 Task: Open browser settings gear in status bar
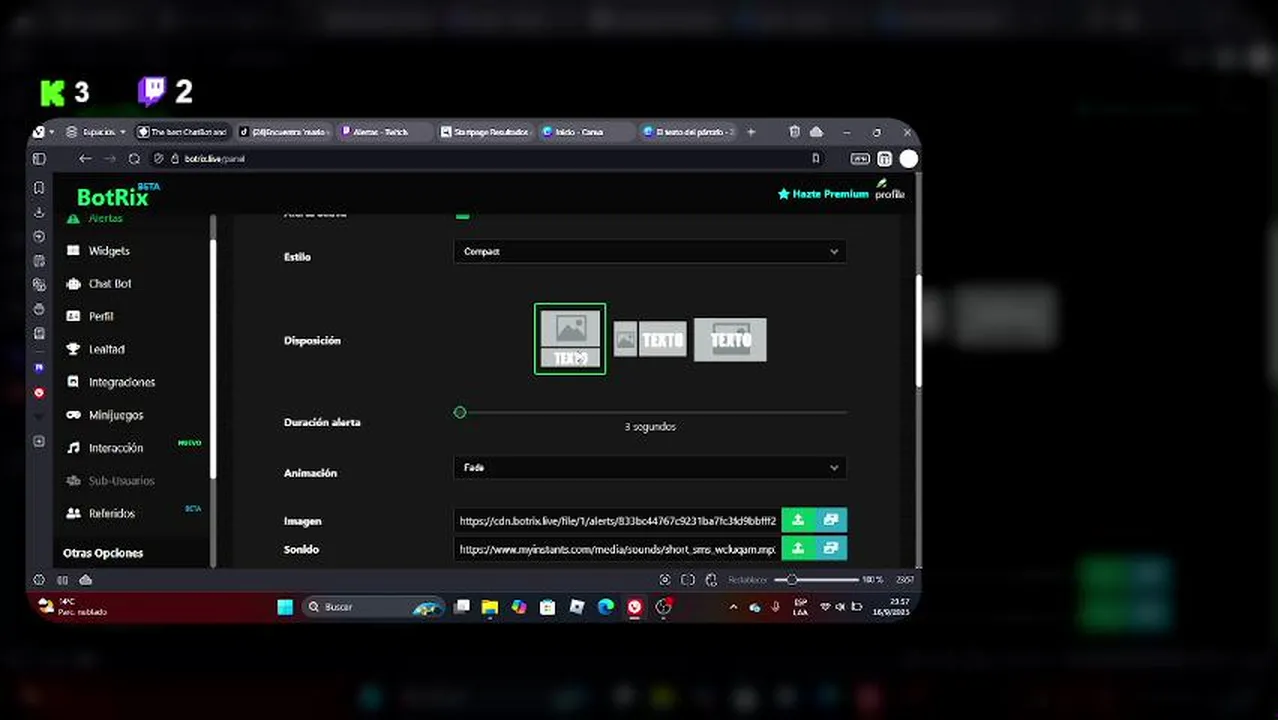coord(39,580)
